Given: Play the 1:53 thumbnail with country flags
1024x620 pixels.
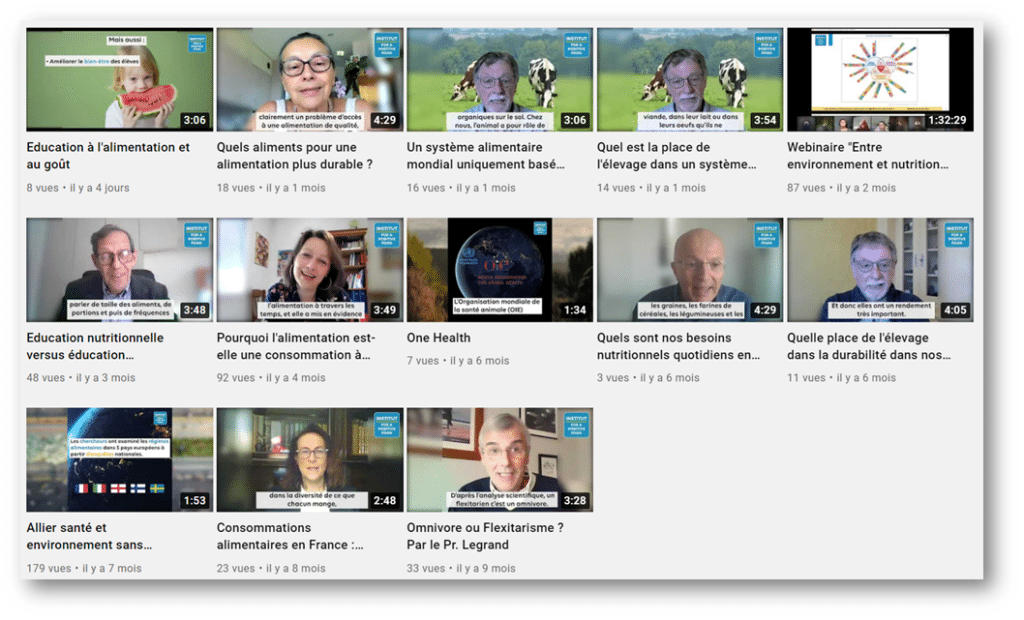Looking at the screenshot, I should (x=119, y=460).
